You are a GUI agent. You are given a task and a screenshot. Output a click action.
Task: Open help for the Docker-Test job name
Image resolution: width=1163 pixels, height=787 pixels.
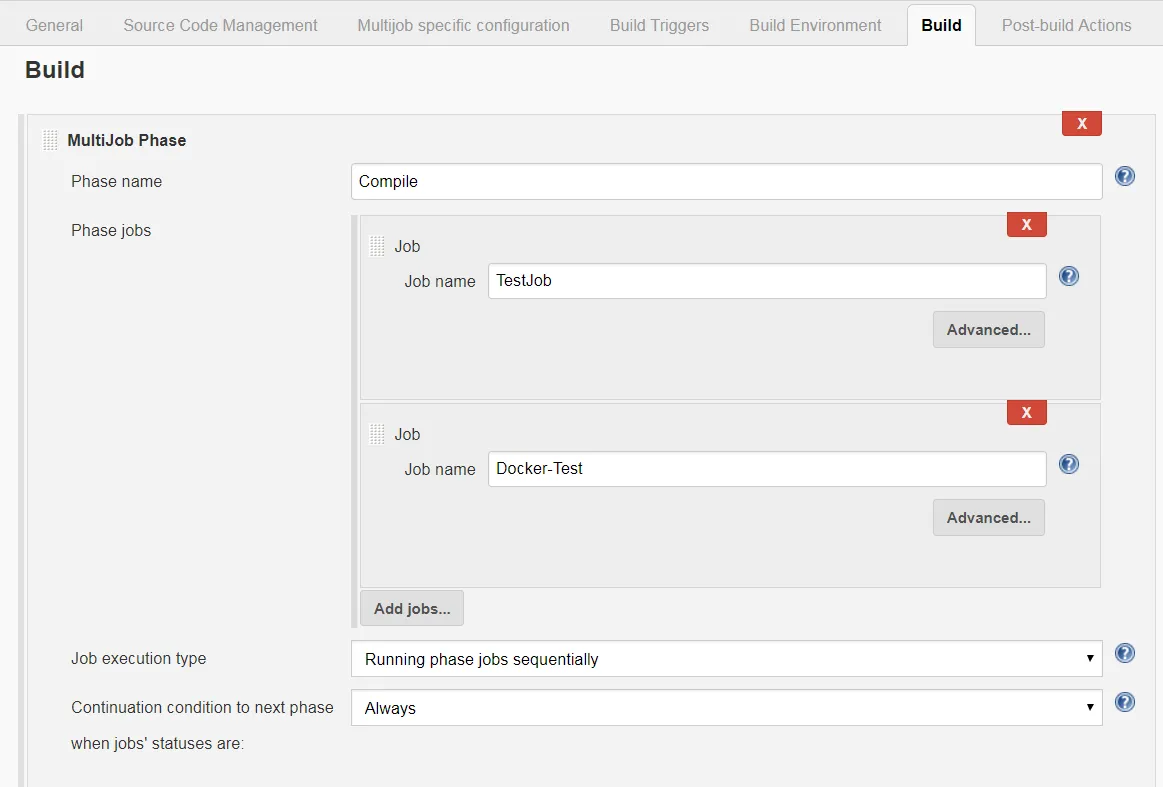[1068, 464]
